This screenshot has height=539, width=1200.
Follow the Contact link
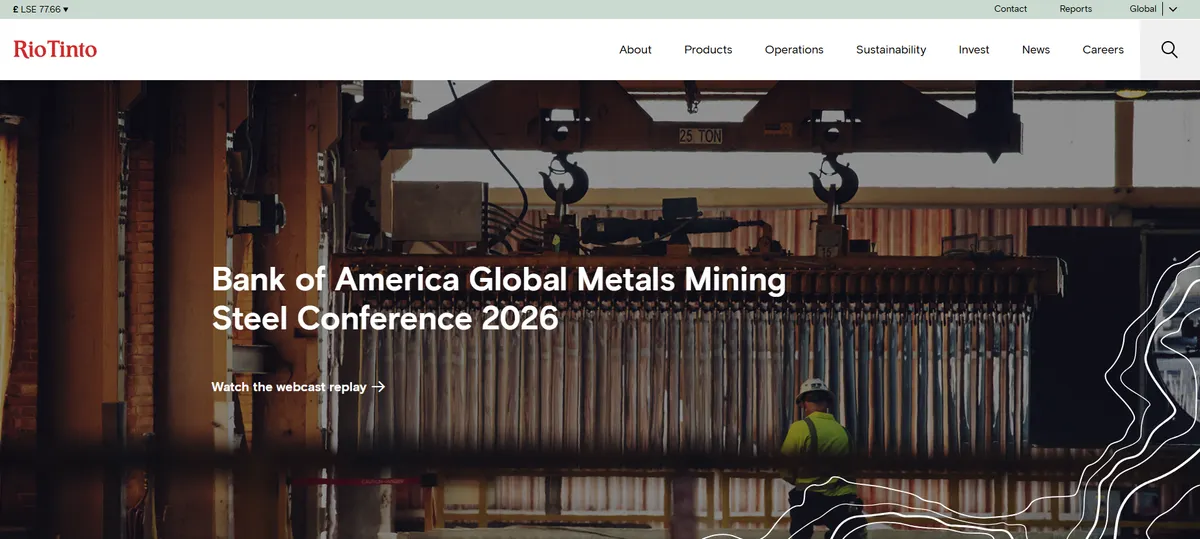click(x=1010, y=9)
